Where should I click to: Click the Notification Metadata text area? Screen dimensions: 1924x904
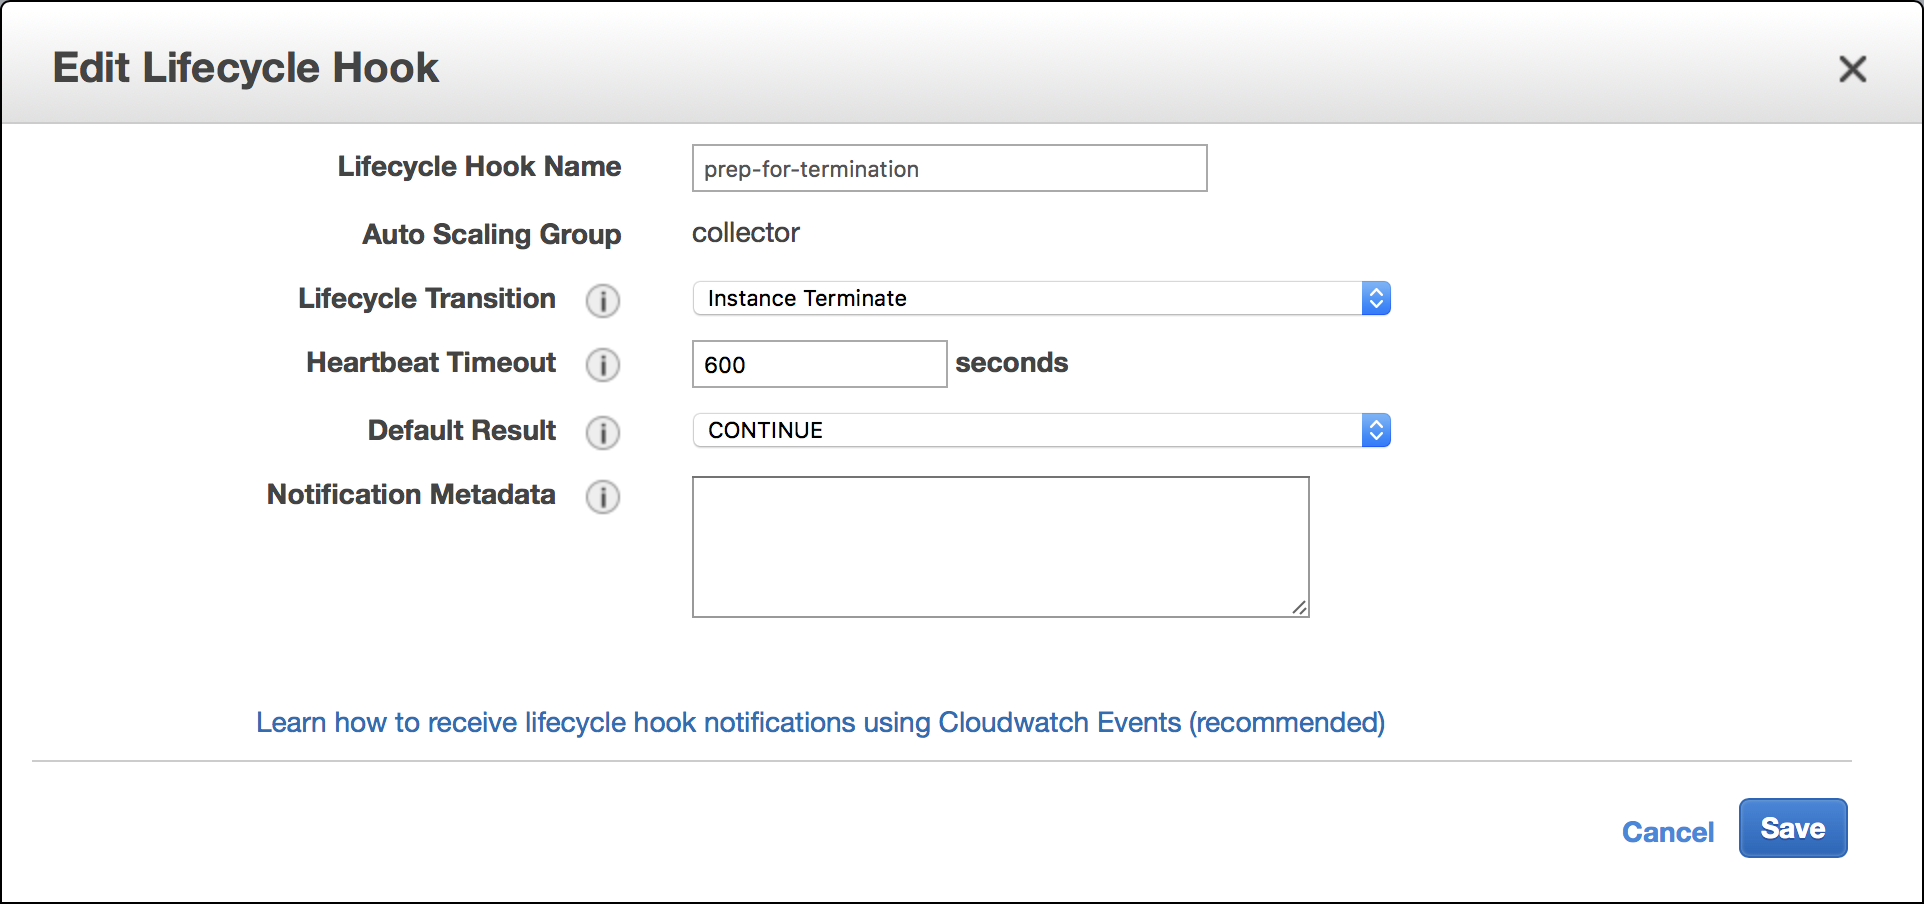pyautogui.click(x=1000, y=546)
